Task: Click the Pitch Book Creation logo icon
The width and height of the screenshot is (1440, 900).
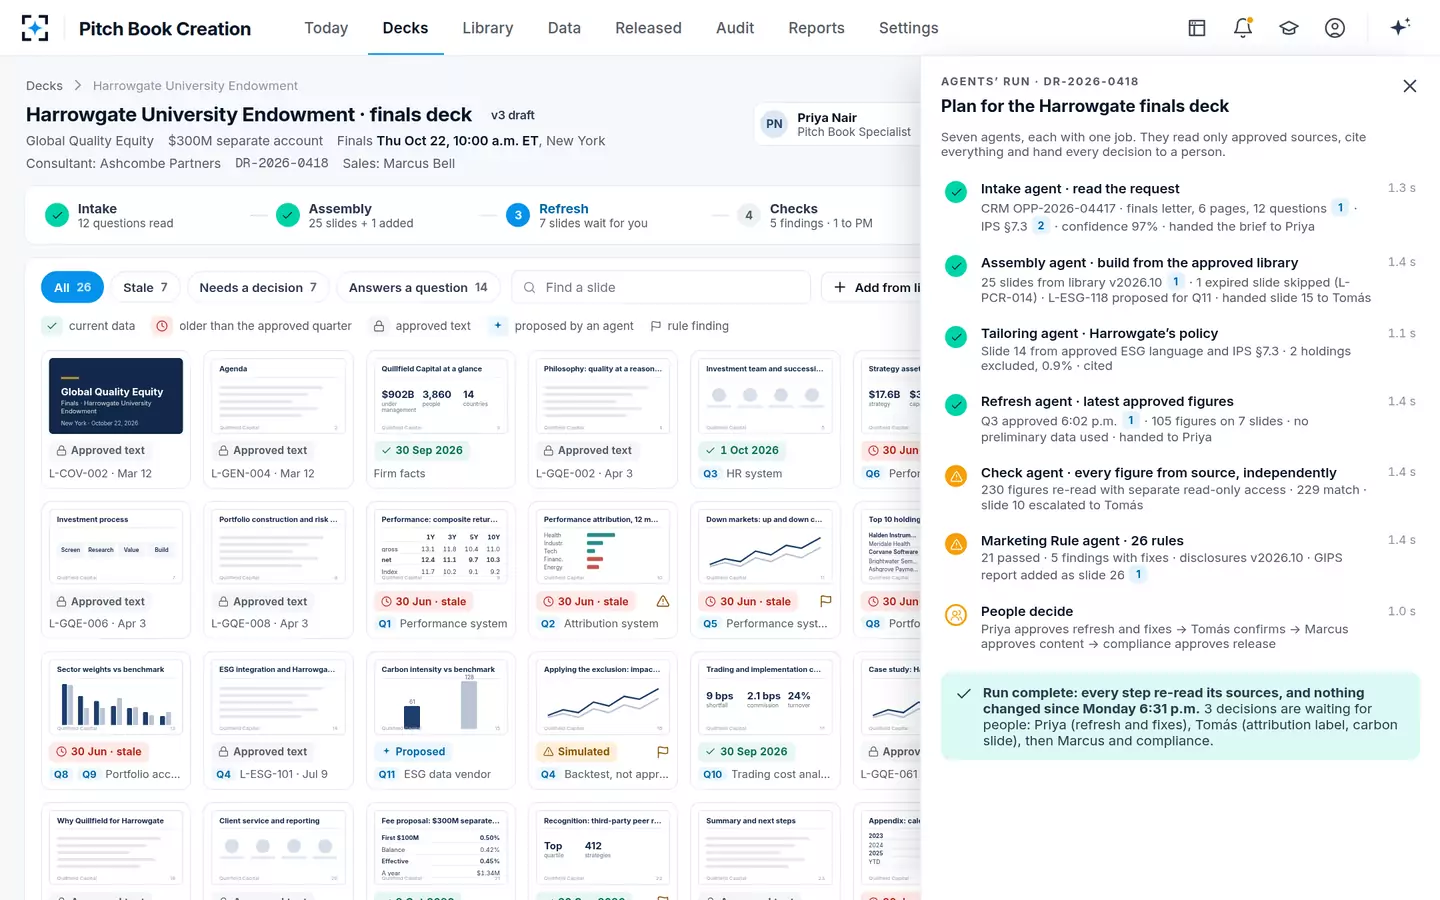Action: click(35, 28)
